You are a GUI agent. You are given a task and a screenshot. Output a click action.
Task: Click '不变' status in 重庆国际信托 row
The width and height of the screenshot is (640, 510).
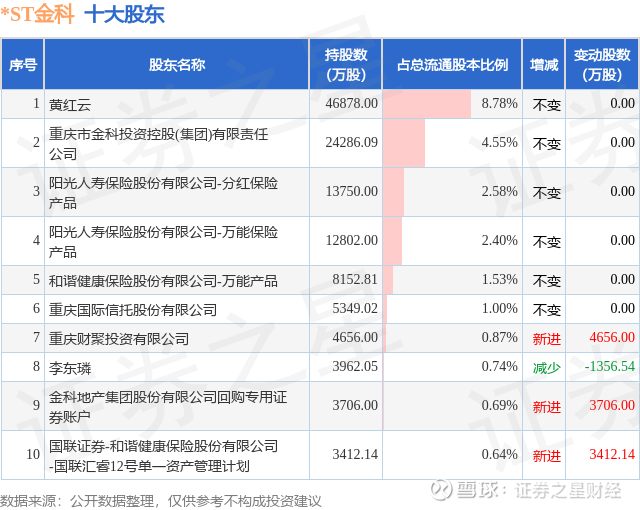point(547,310)
